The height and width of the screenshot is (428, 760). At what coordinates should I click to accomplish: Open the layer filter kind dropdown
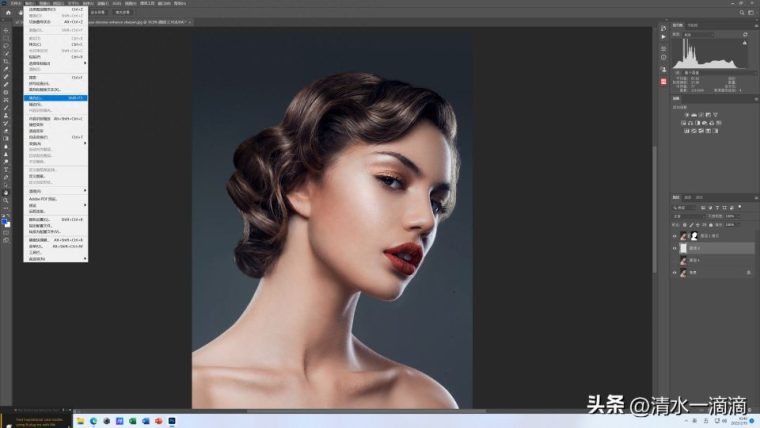tap(684, 208)
